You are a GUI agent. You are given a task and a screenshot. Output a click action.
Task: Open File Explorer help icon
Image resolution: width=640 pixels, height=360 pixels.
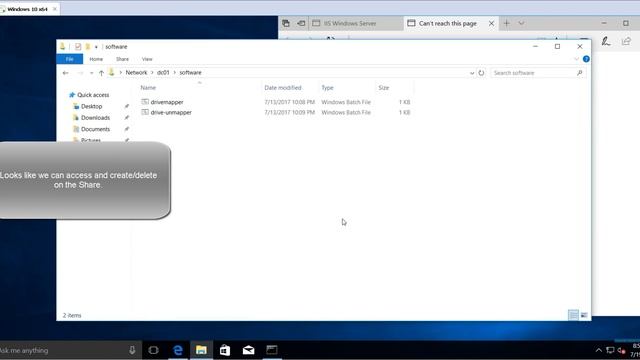click(586, 59)
